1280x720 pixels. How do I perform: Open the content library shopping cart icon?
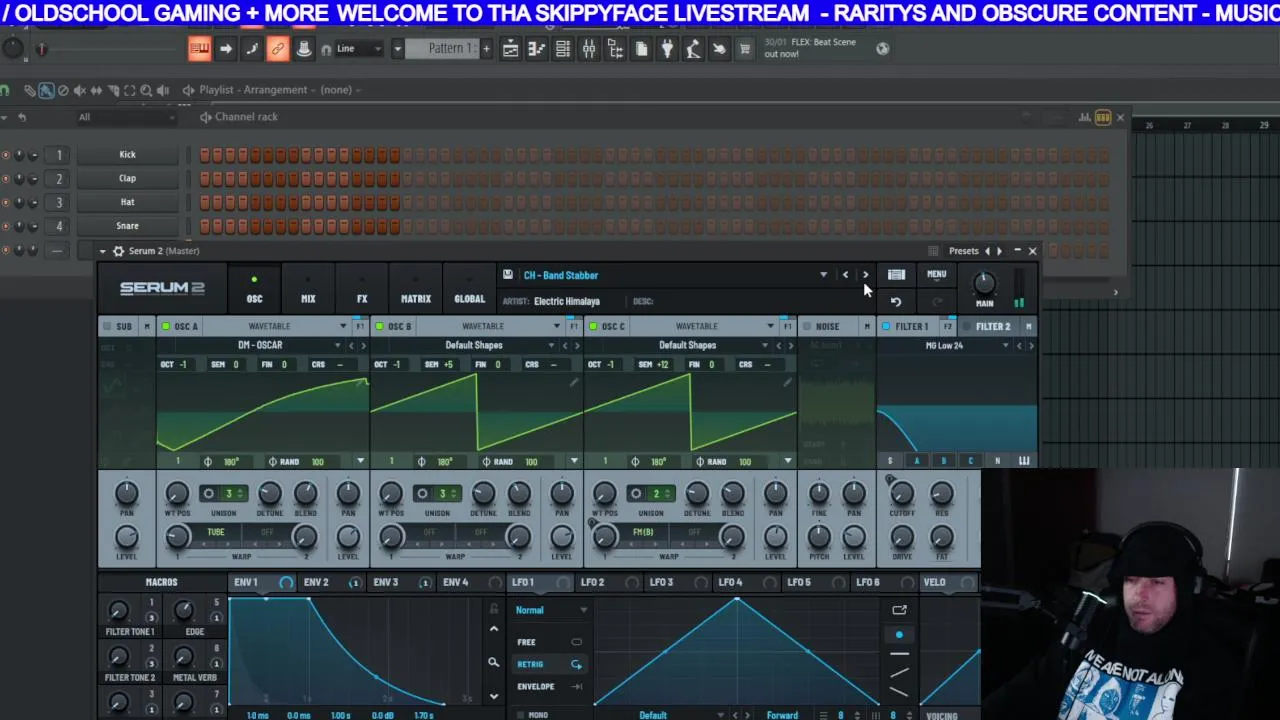[744, 49]
